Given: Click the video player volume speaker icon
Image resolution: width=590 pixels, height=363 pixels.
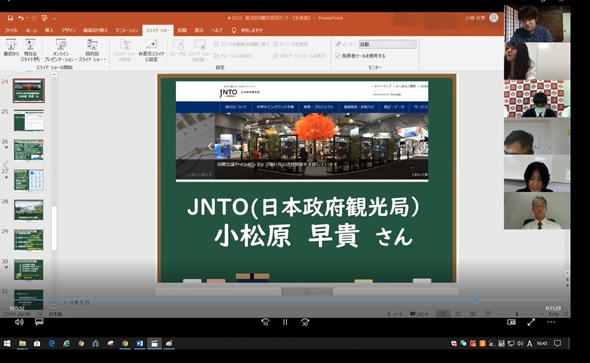Looking at the screenshot, I should coord(19,322).
